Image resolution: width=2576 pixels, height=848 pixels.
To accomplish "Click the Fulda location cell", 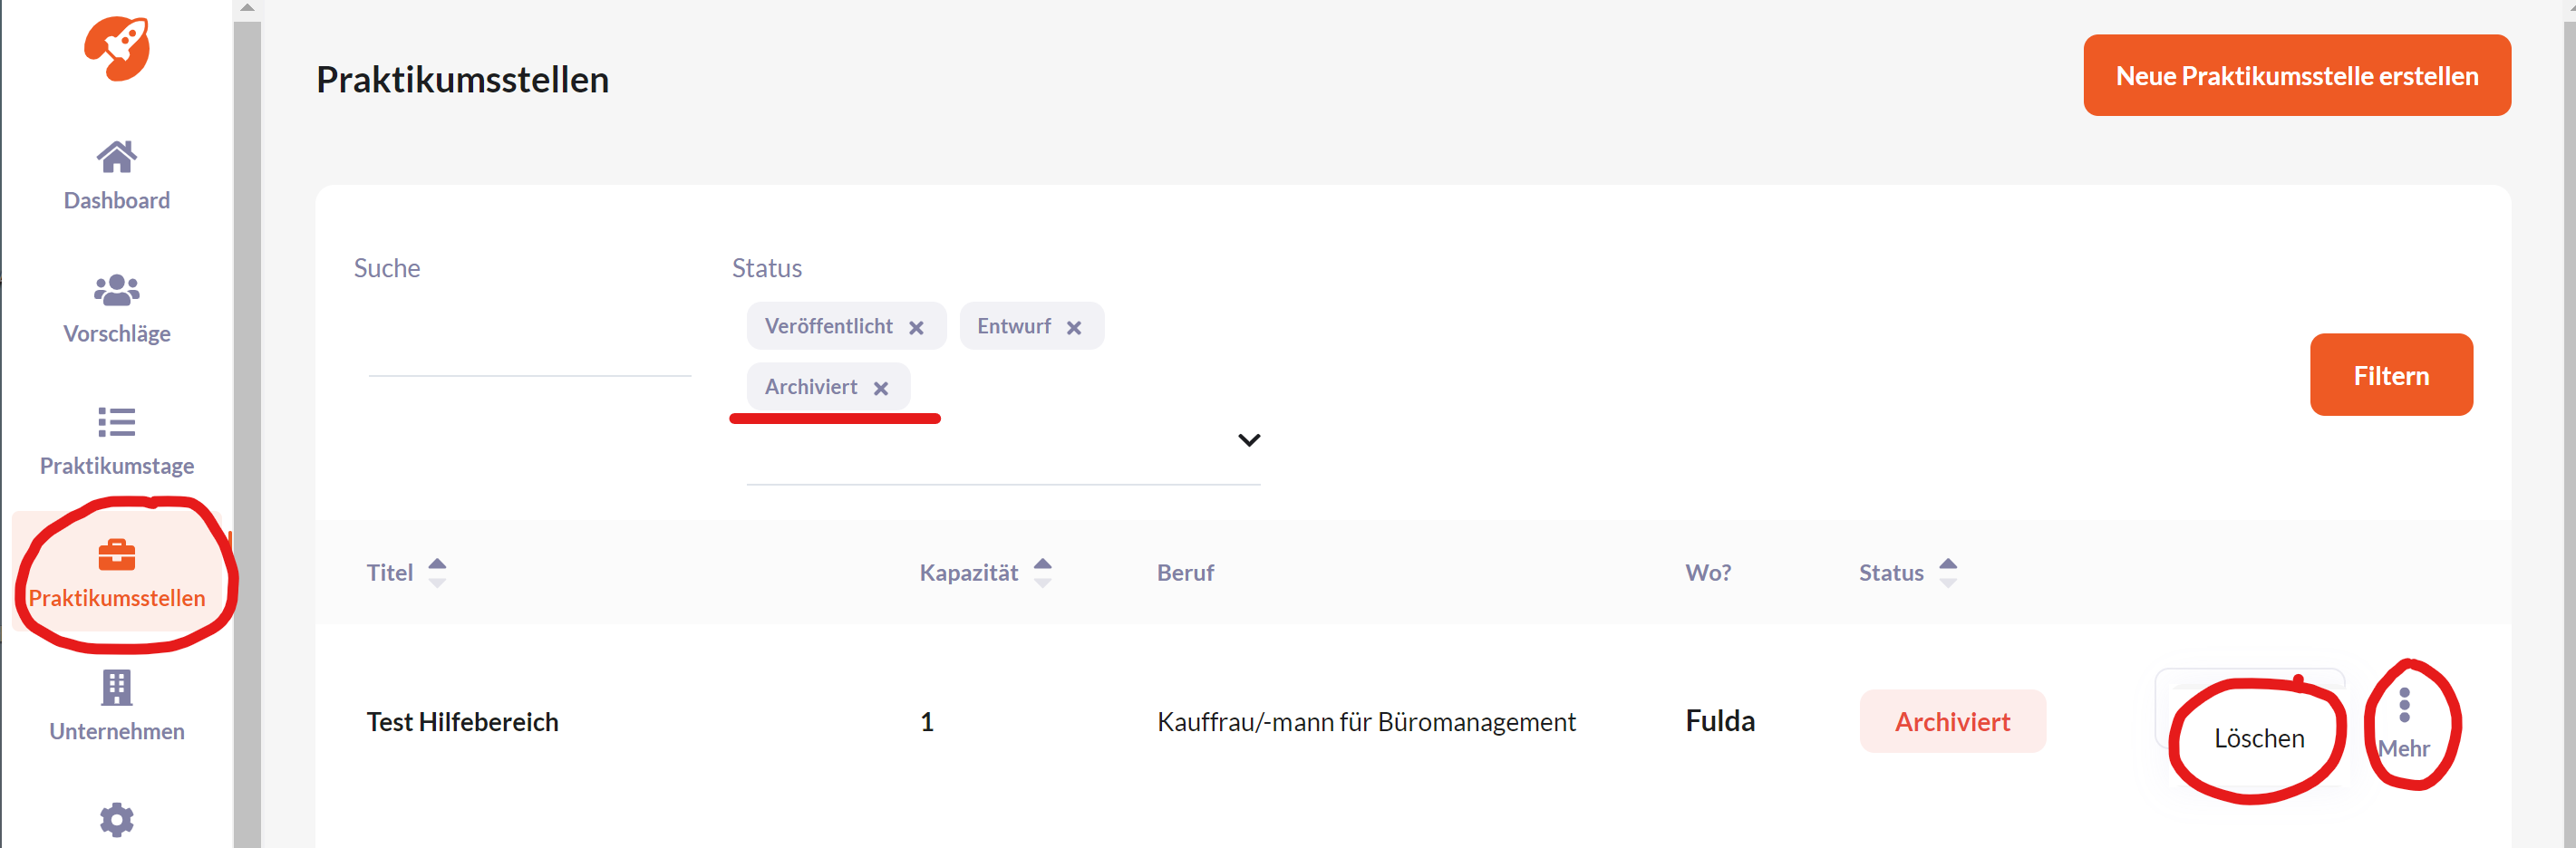I will coord(1720,721).
